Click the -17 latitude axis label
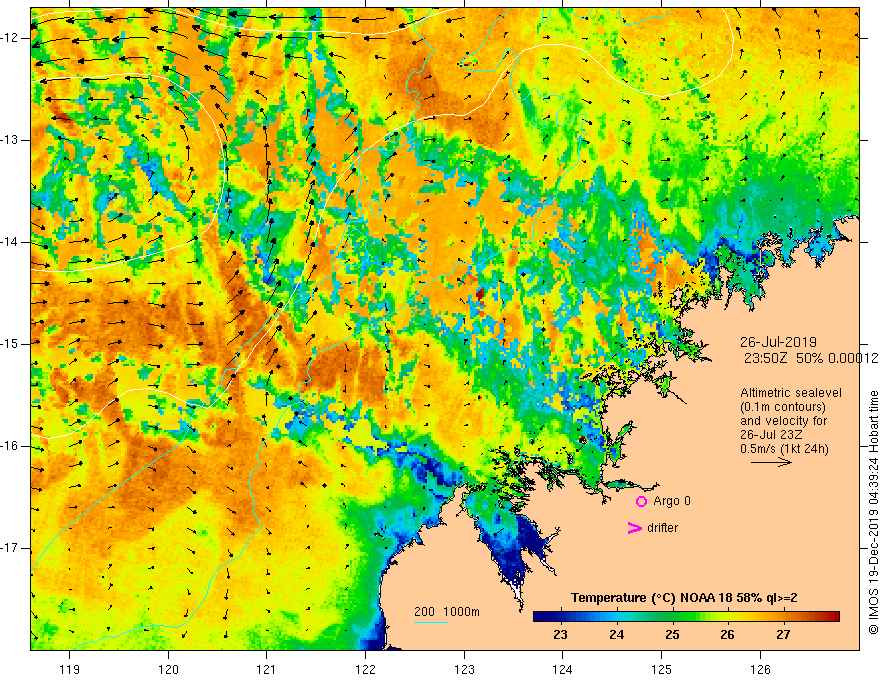The width and height of the screenshot is (880, 680). pyautogui.click(x=11, y=548)
